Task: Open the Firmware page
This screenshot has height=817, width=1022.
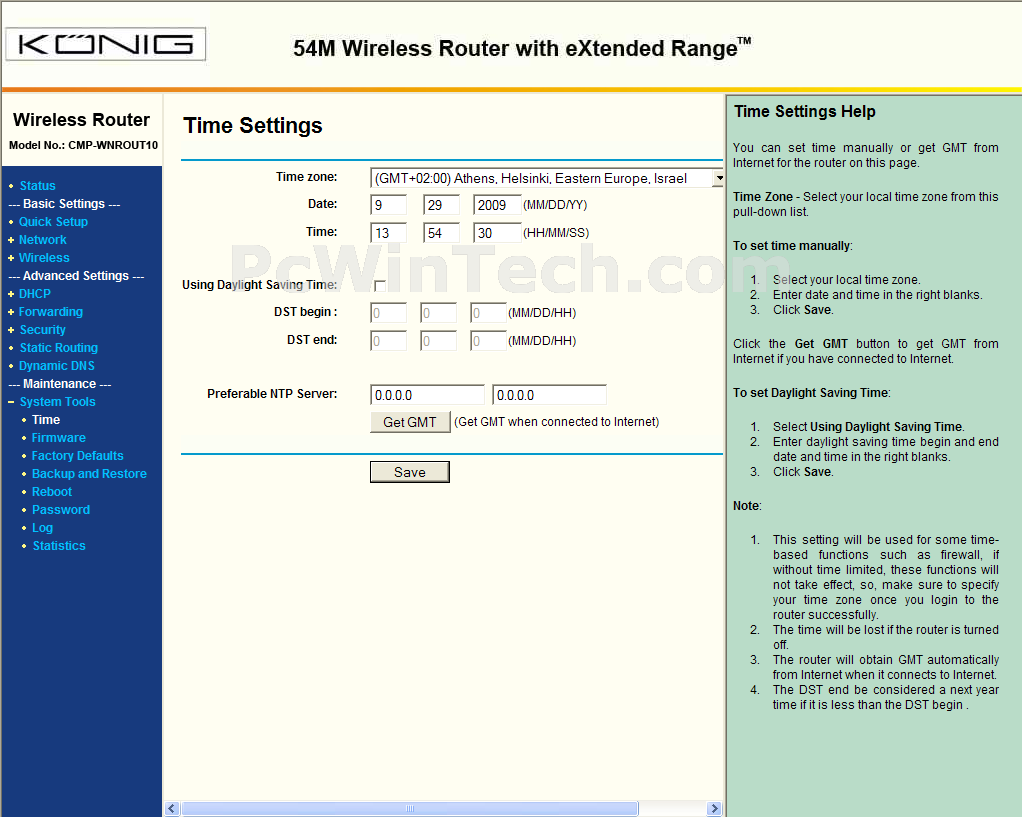Action: 59,438
